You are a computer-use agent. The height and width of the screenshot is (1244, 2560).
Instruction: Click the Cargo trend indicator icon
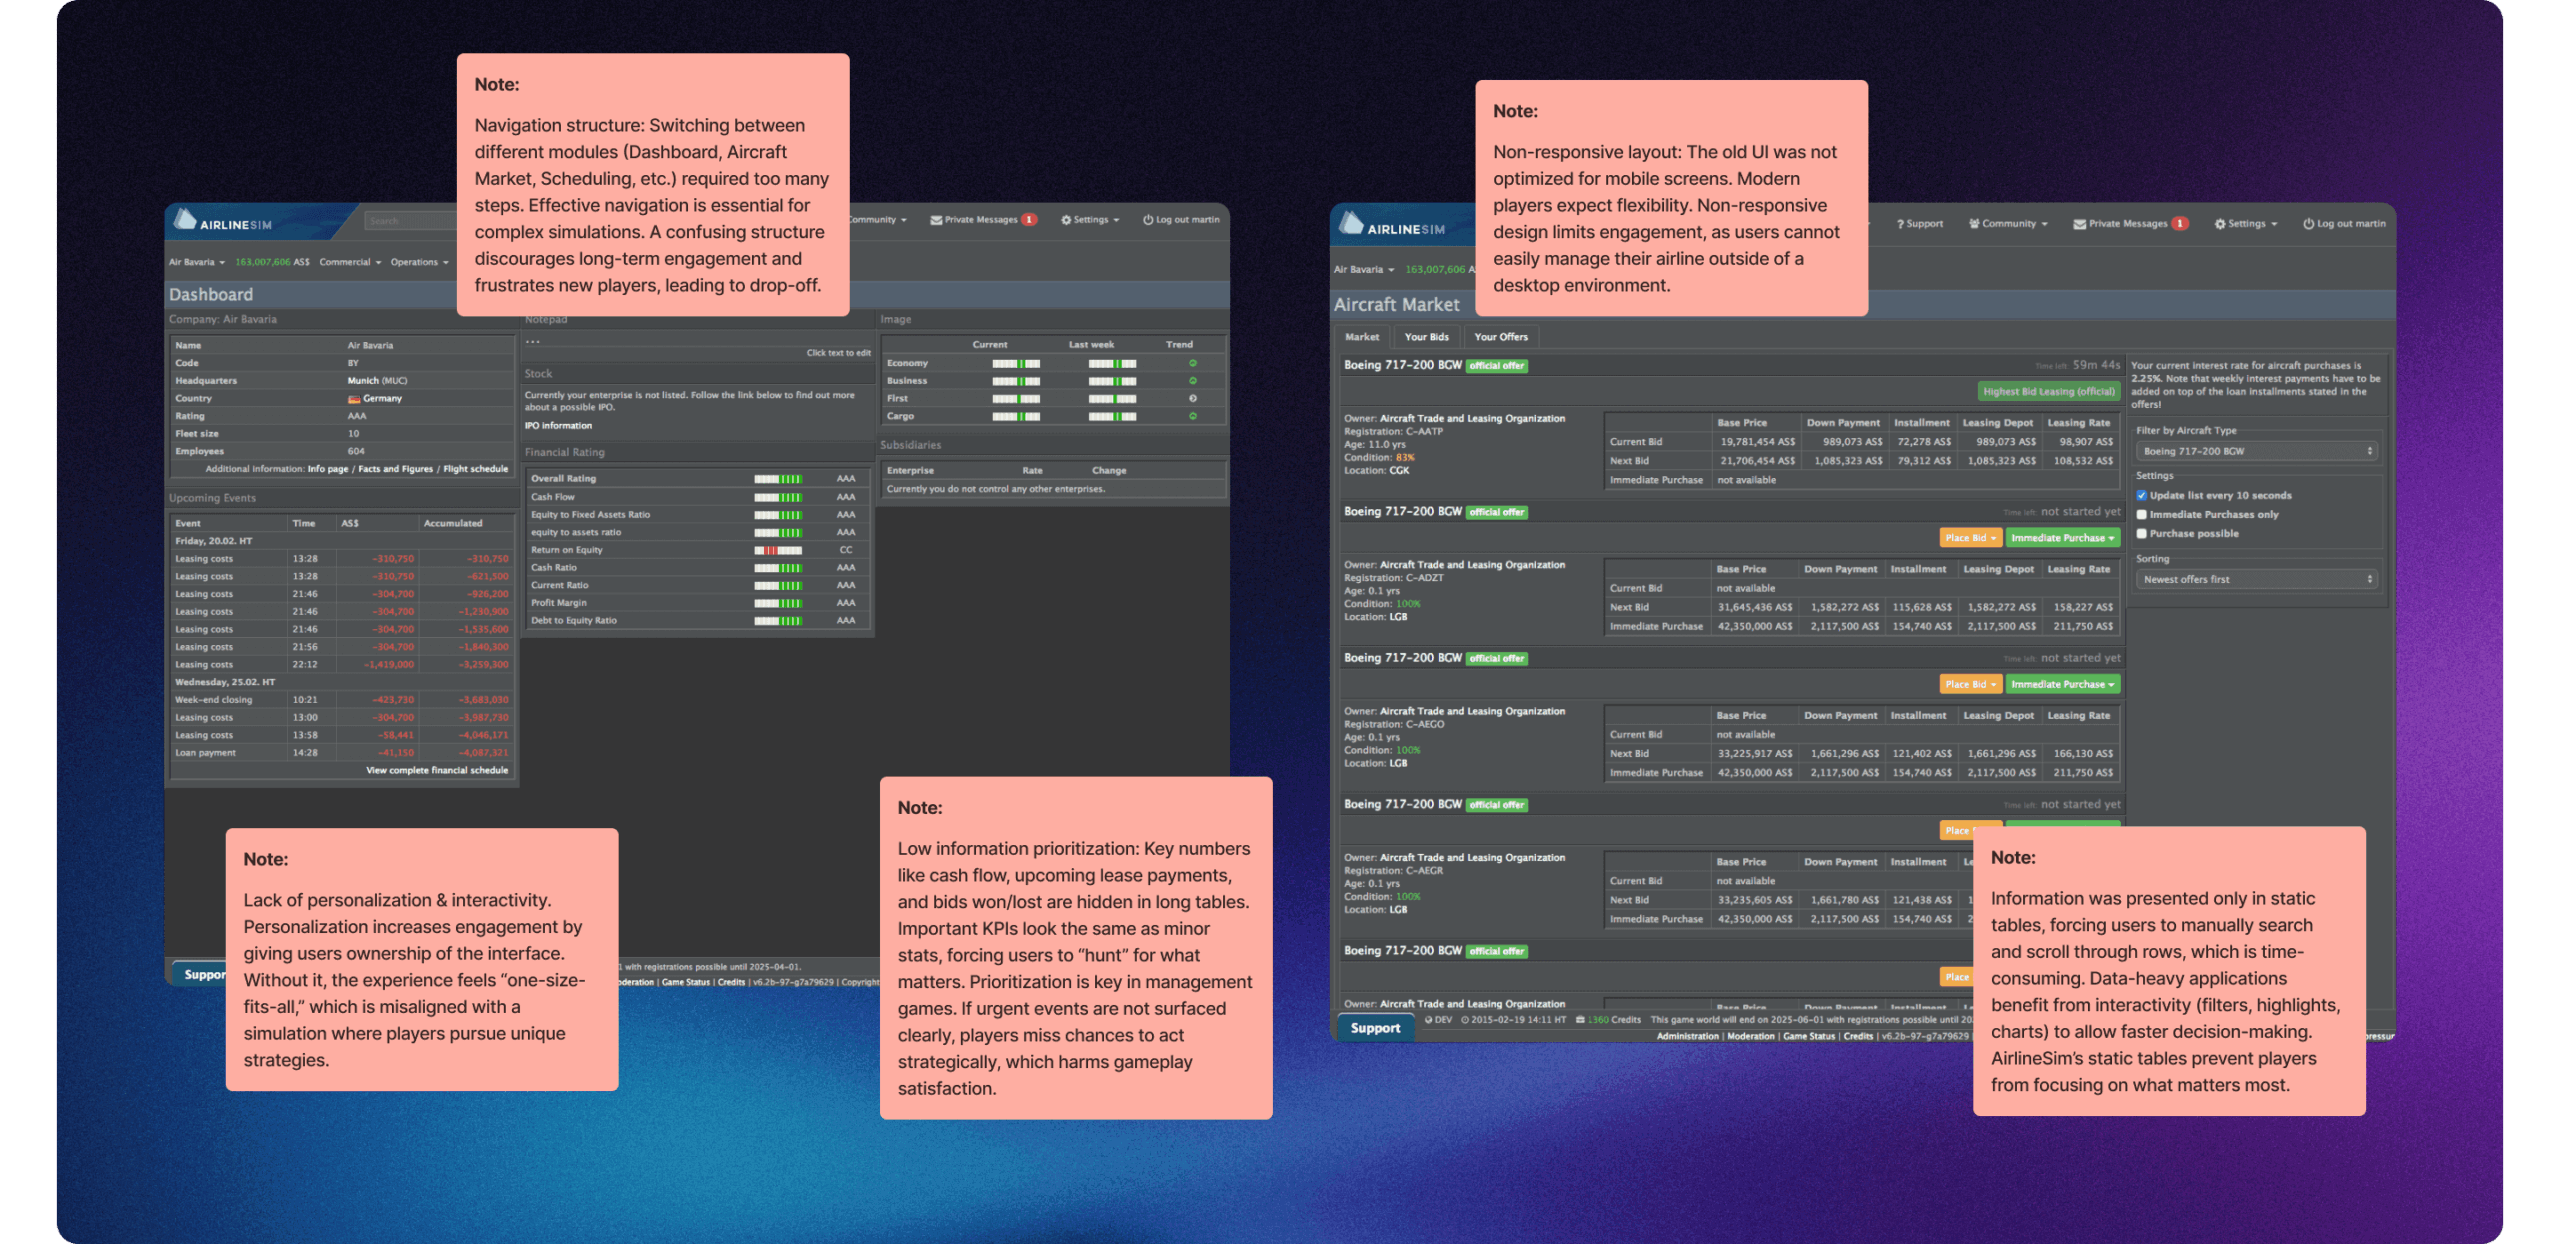pos(1192,416)
